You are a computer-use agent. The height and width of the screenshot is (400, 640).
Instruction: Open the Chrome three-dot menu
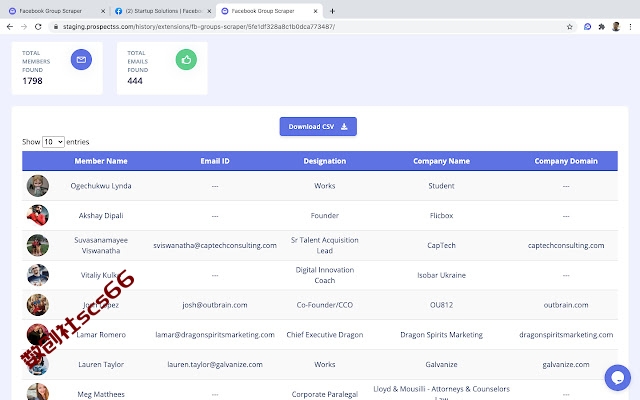click(630, 27)
